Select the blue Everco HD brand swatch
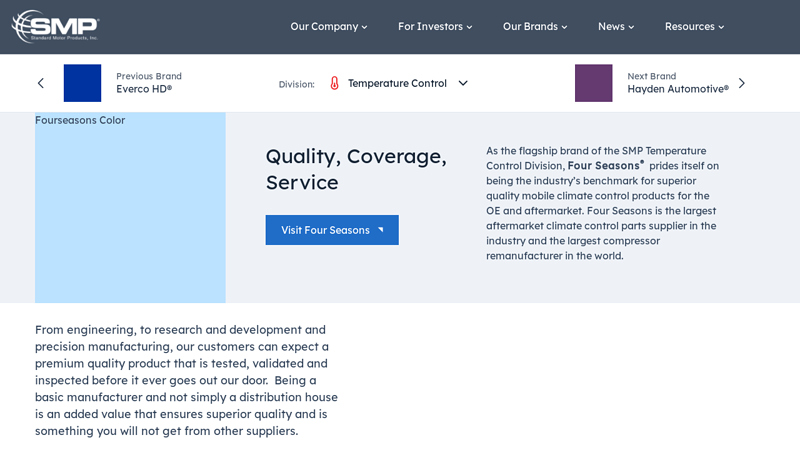The image size is (800, 450). click(x=82, y=83)
